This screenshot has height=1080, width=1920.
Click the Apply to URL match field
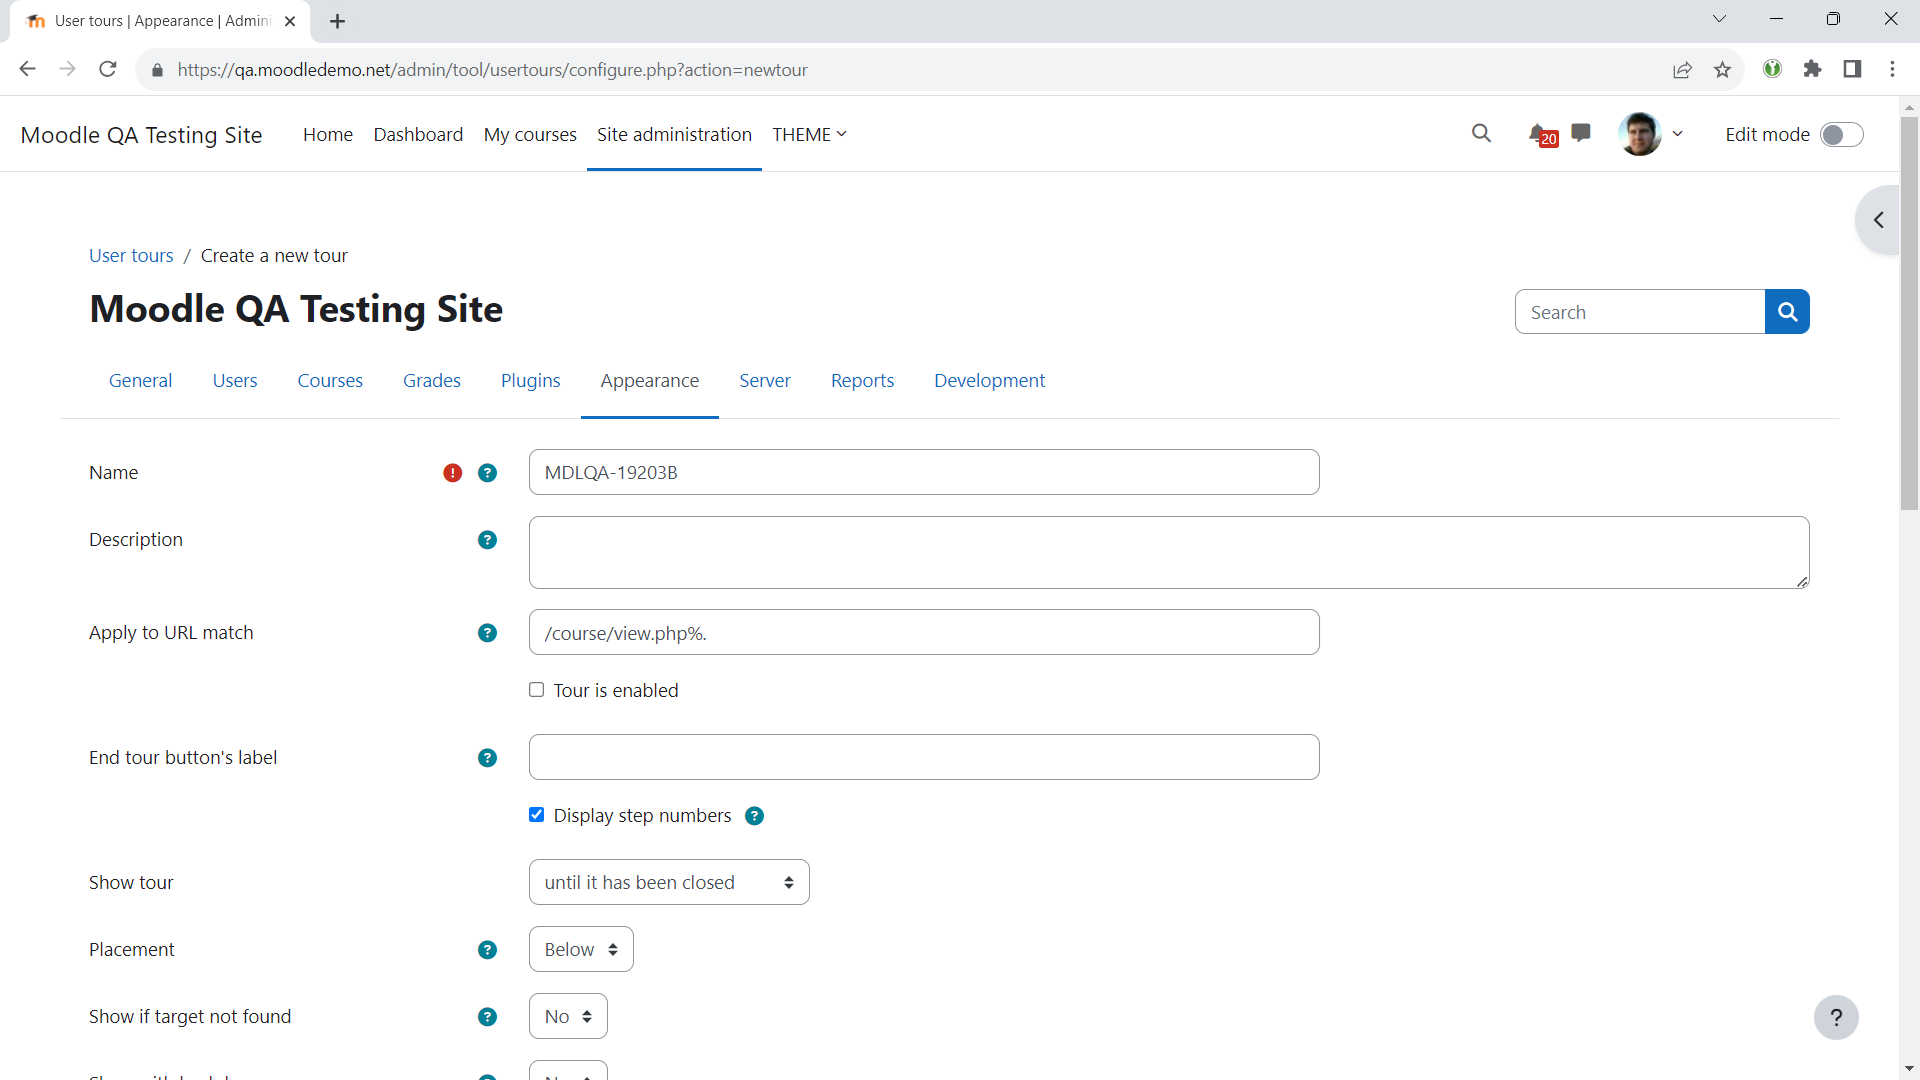924,633
